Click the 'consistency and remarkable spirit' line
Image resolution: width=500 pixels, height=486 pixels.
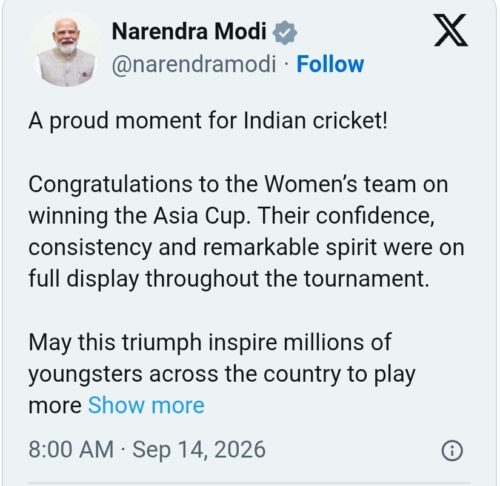click(x=246, y=248)
